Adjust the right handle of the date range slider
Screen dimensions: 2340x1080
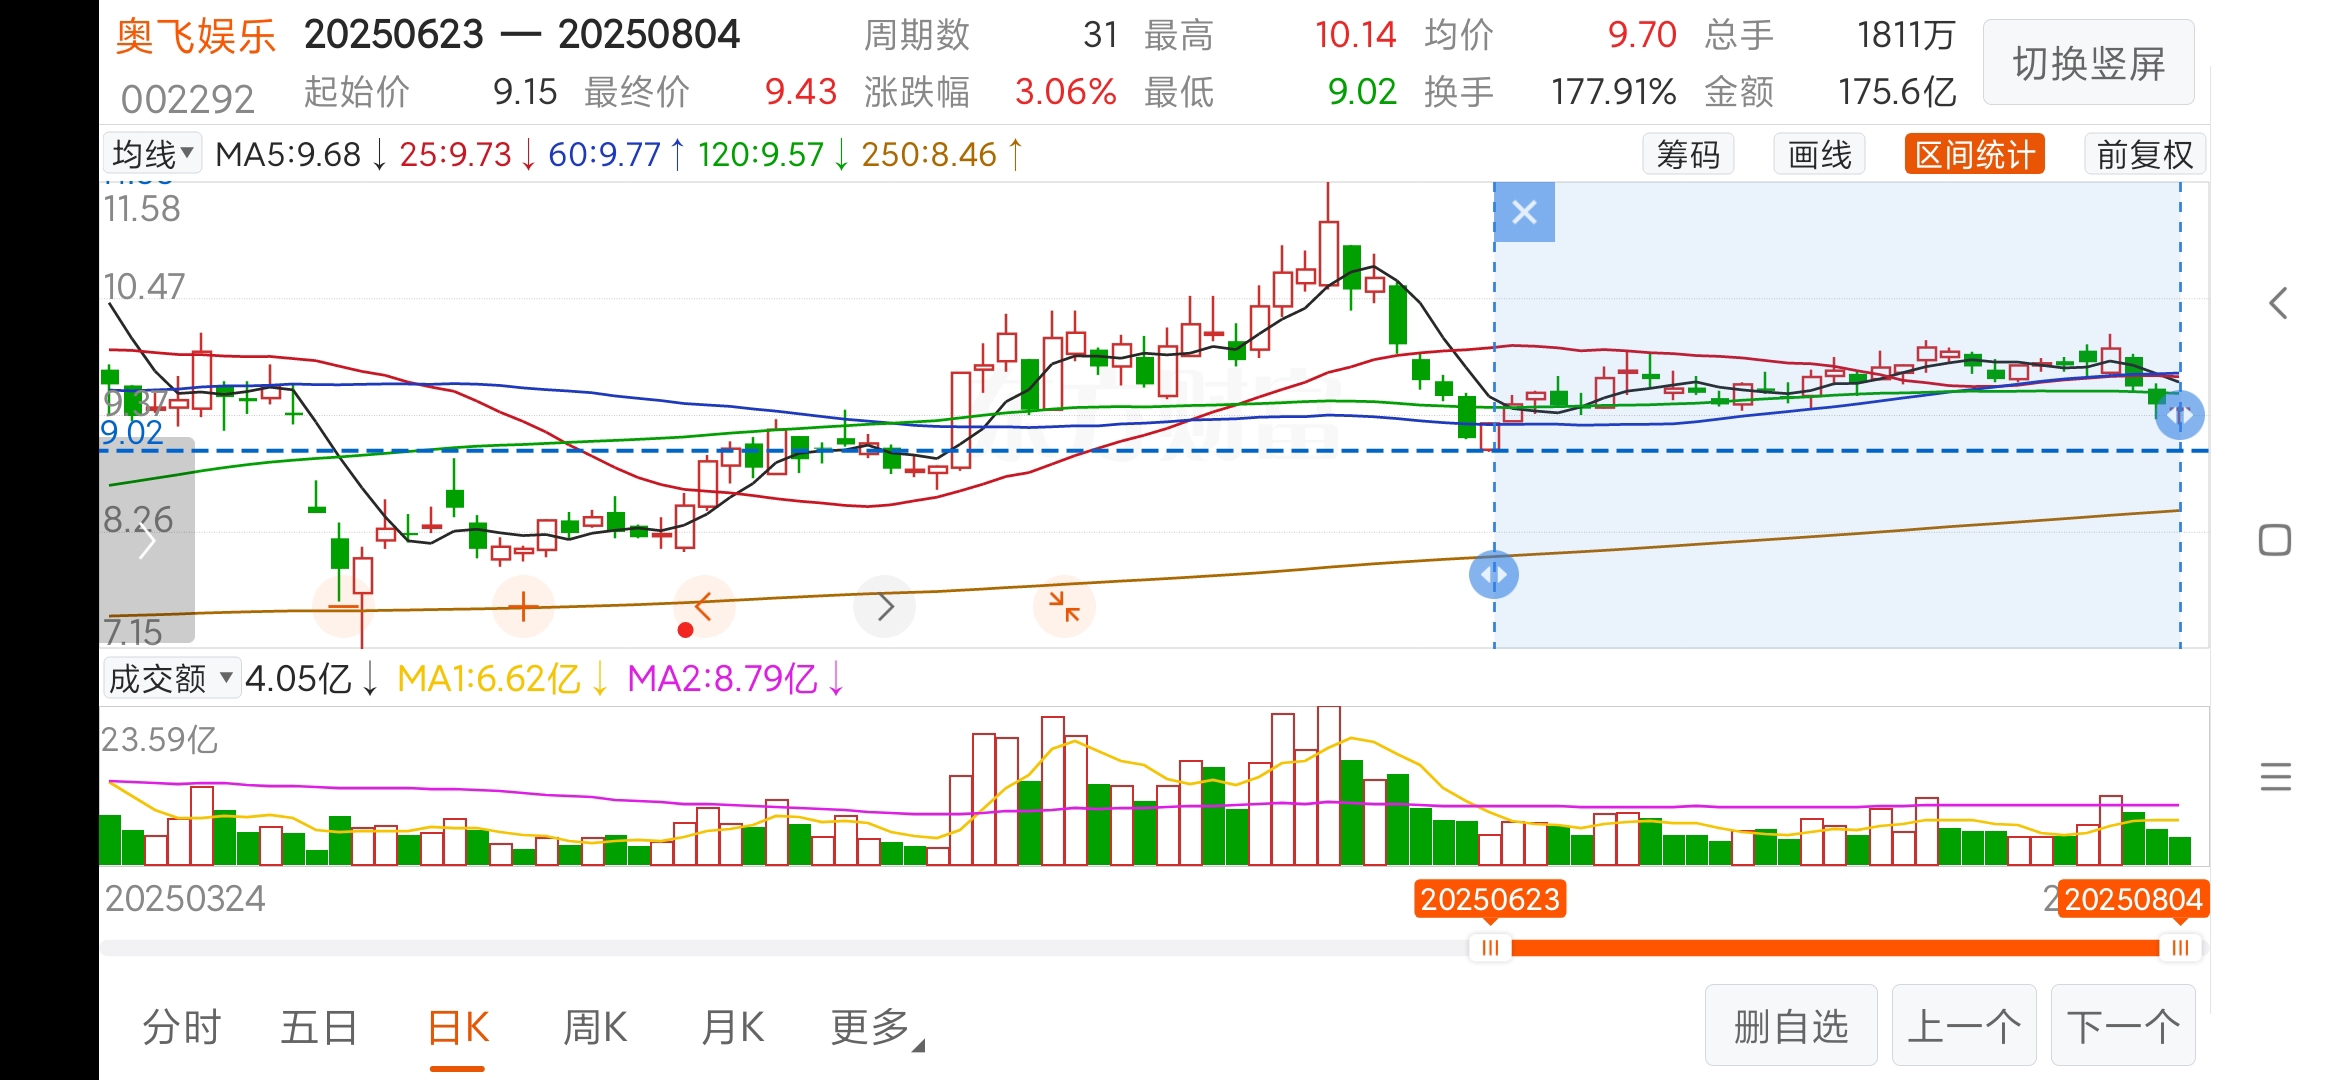(x=2180, y=947)
